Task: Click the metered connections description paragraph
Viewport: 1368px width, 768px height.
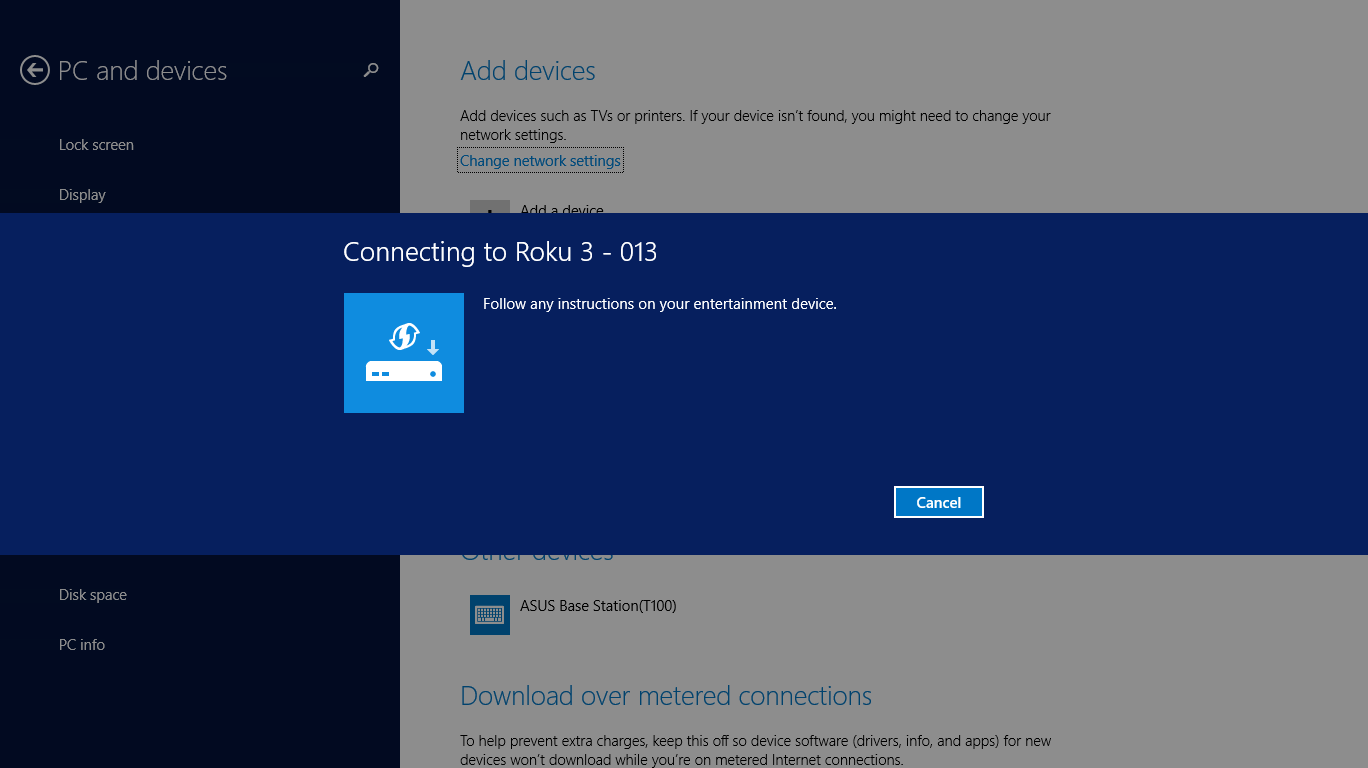Action: pos(755,750)
